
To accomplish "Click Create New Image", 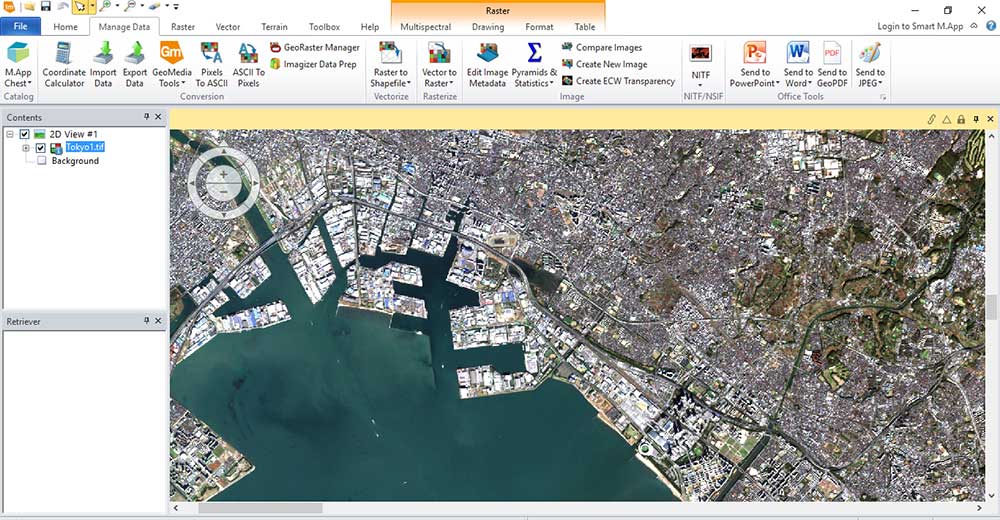I will [605, 64].
